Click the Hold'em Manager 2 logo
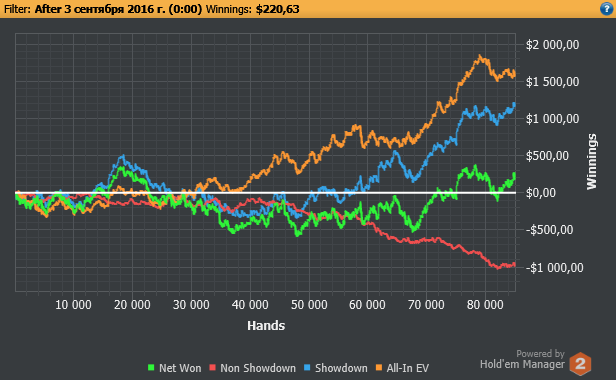 coord(580,364)
